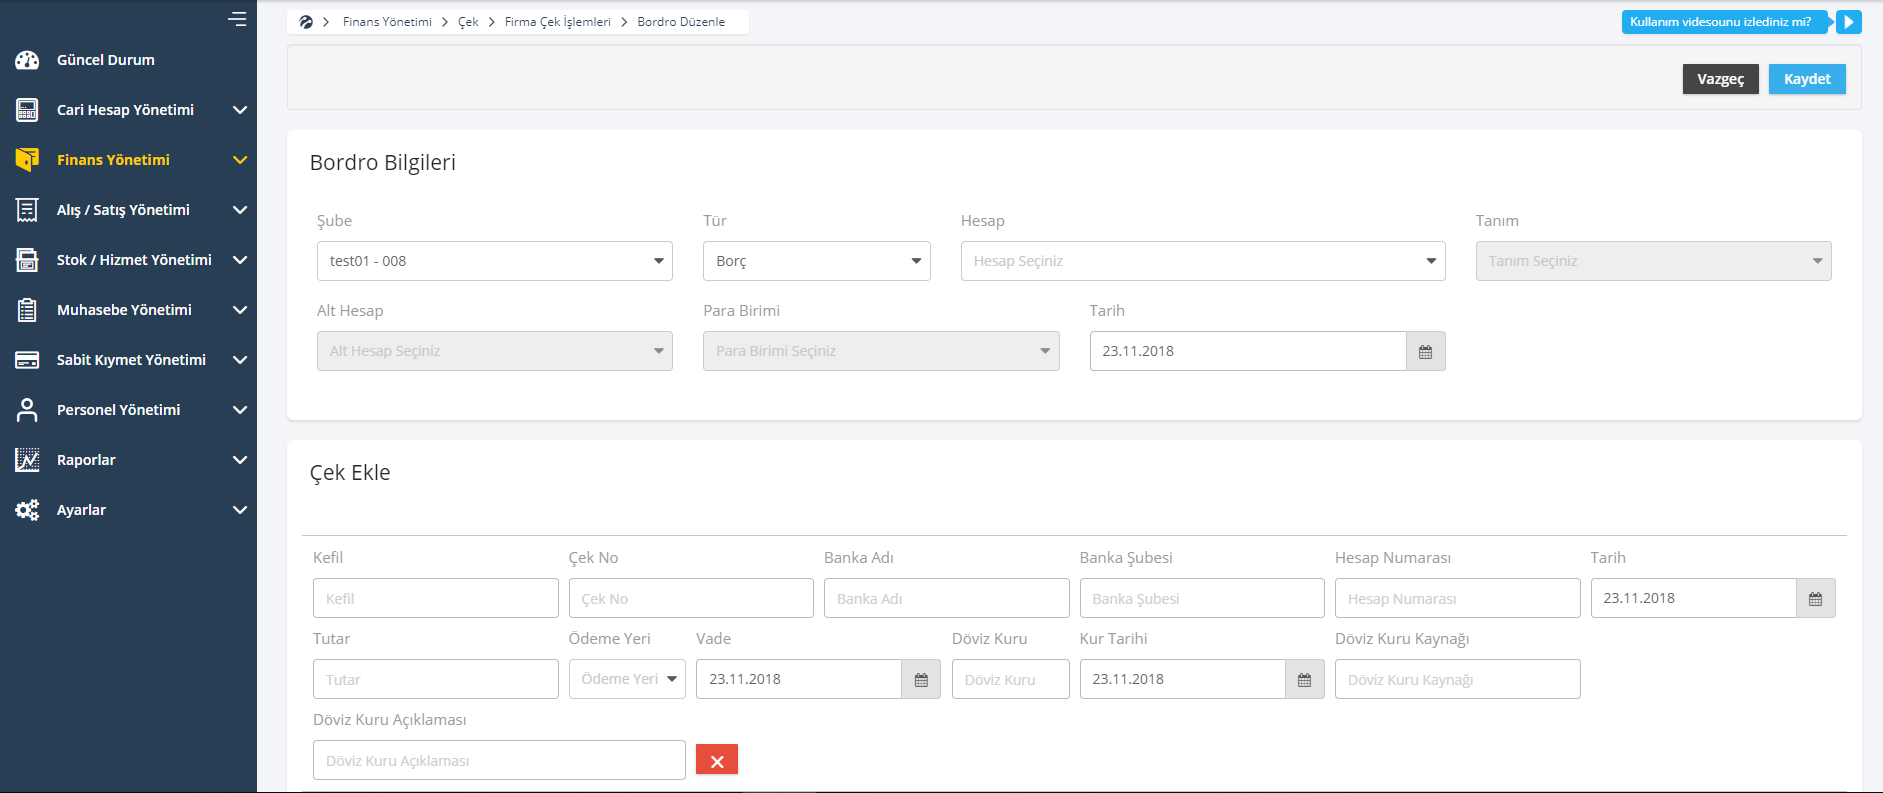Click the Stok / Hizmet Yönetimi icon
This screenshot has height=793, width=1883.
(x=27, y=260)
